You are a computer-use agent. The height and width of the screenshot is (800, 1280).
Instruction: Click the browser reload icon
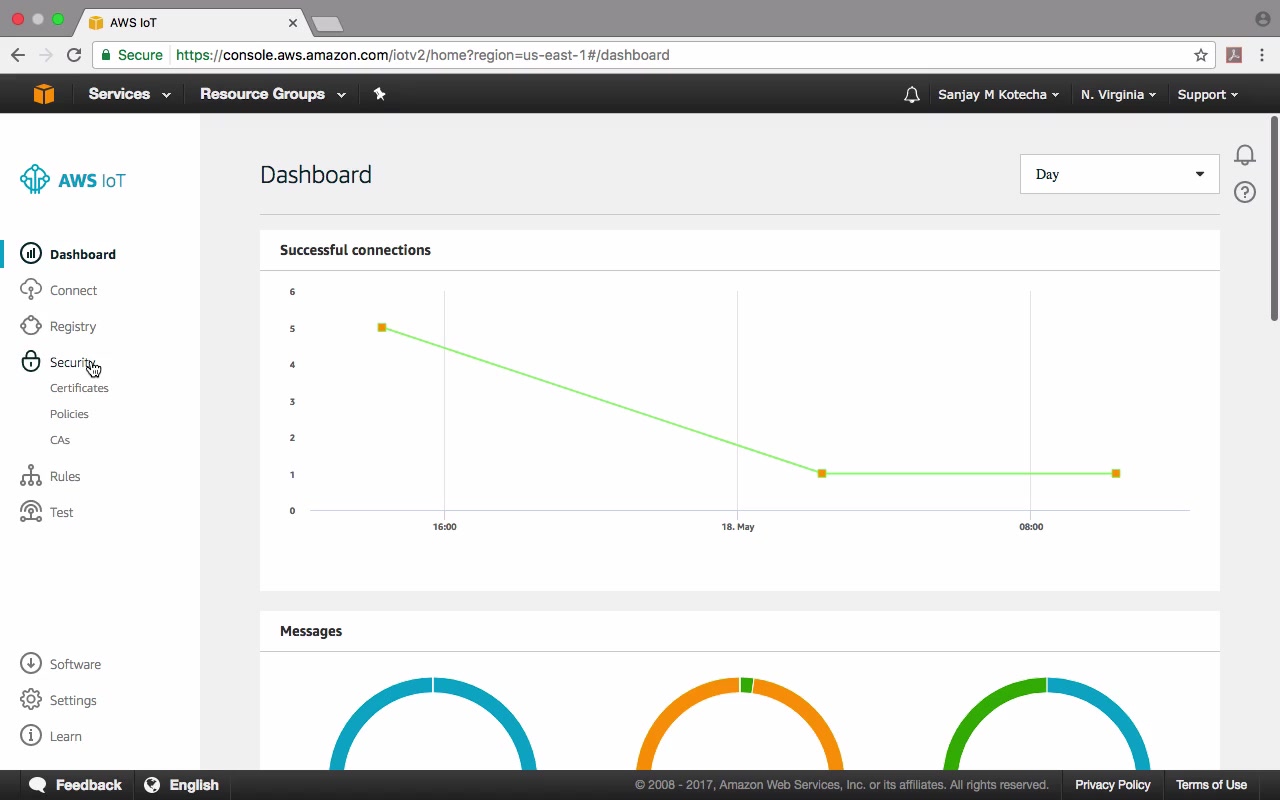point(74,55)
